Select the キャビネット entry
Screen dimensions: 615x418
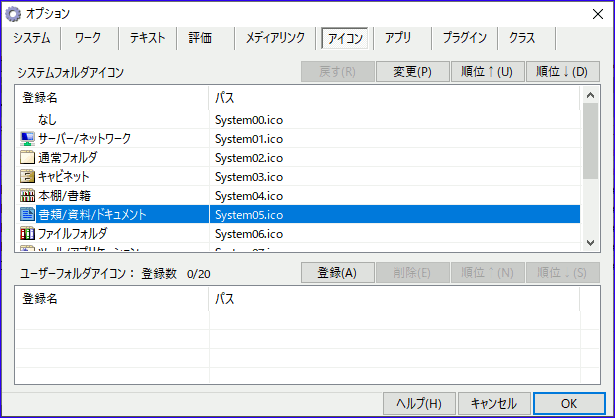coord(298,176)
